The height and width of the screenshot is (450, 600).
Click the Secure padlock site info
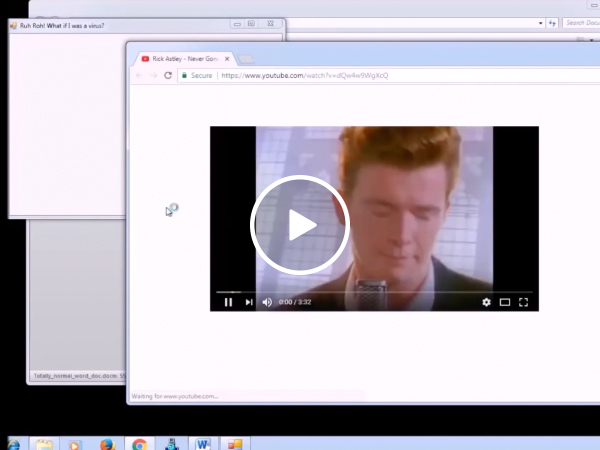coord(197,75)
